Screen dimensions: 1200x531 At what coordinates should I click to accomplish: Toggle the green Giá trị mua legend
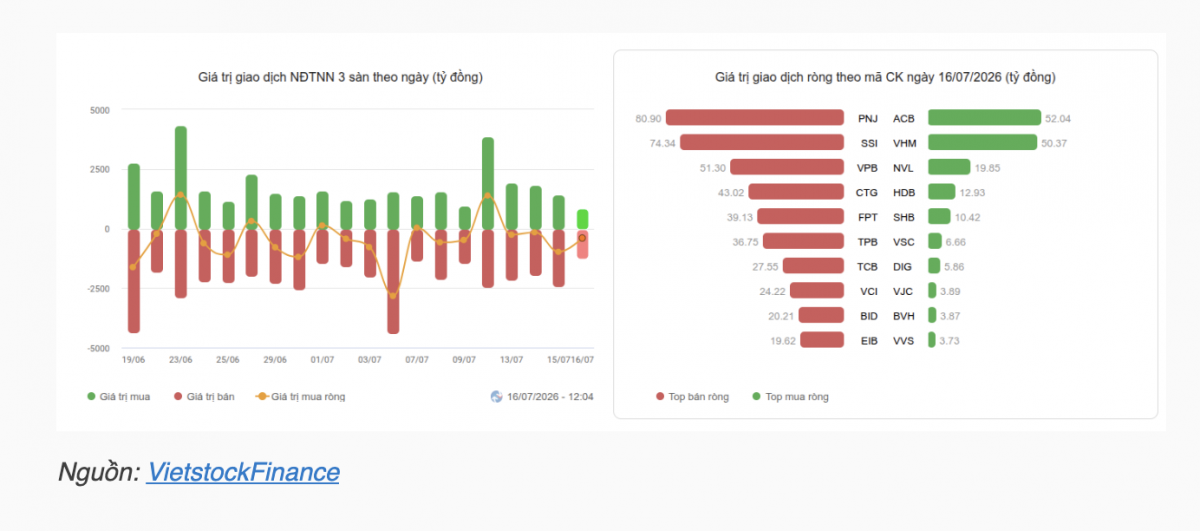pos(119,397)
